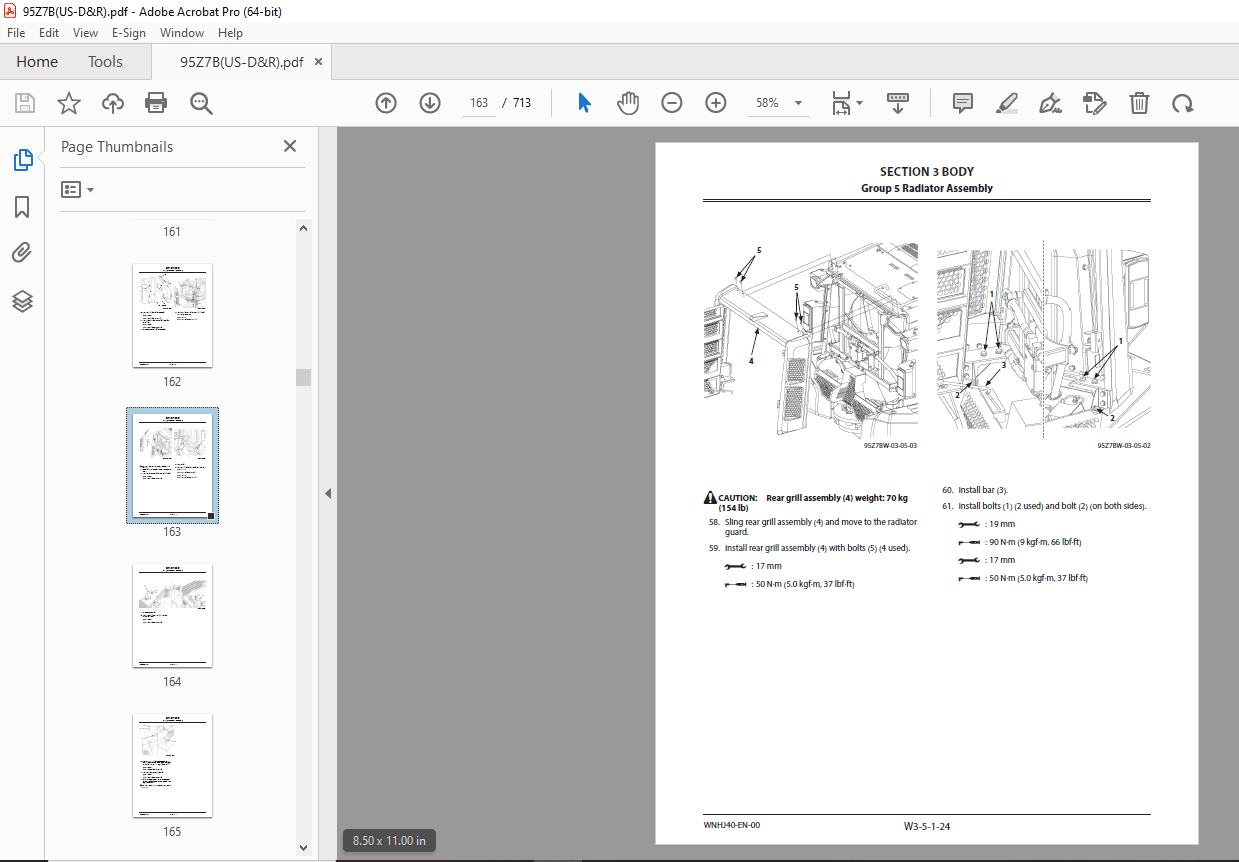Print the document via printer icon
Image resolution: width=1239 pixels, height=862 pixels.
[157, 103]
